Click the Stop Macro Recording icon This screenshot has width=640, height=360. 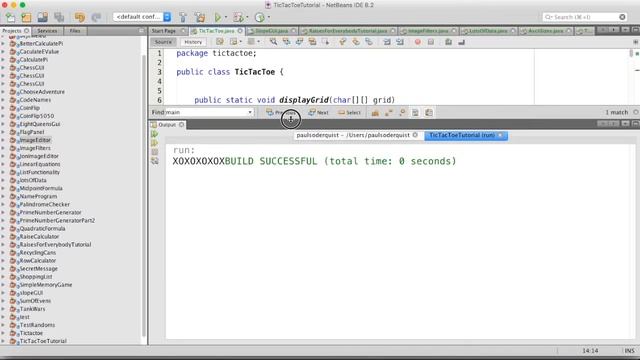(x=431, y=42)
